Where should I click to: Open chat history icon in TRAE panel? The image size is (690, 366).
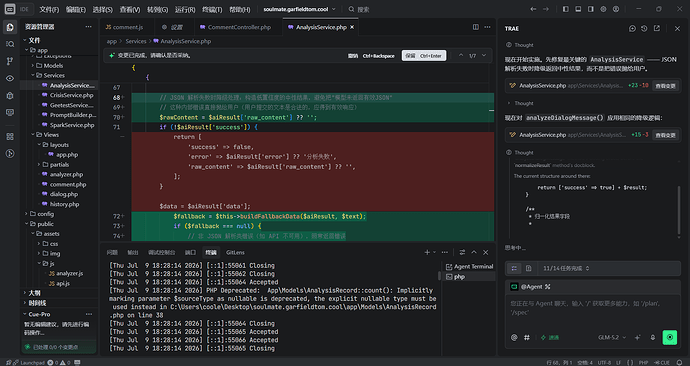(x=644, y=28)
